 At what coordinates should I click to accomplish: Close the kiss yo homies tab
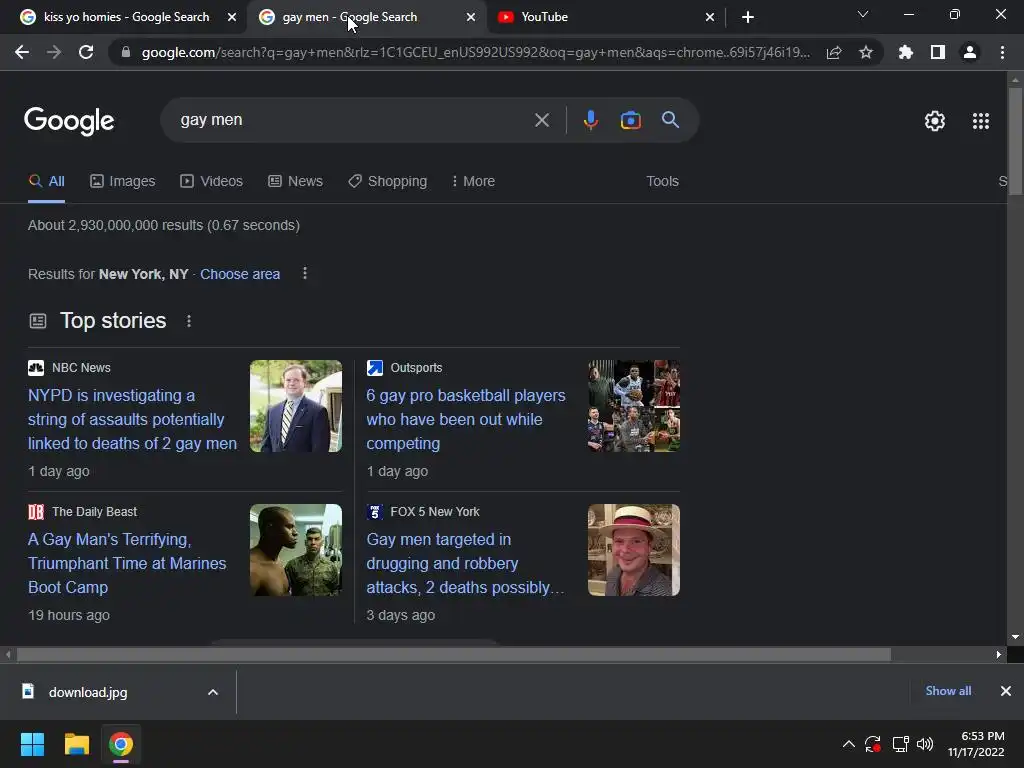(x=232, y=17)
